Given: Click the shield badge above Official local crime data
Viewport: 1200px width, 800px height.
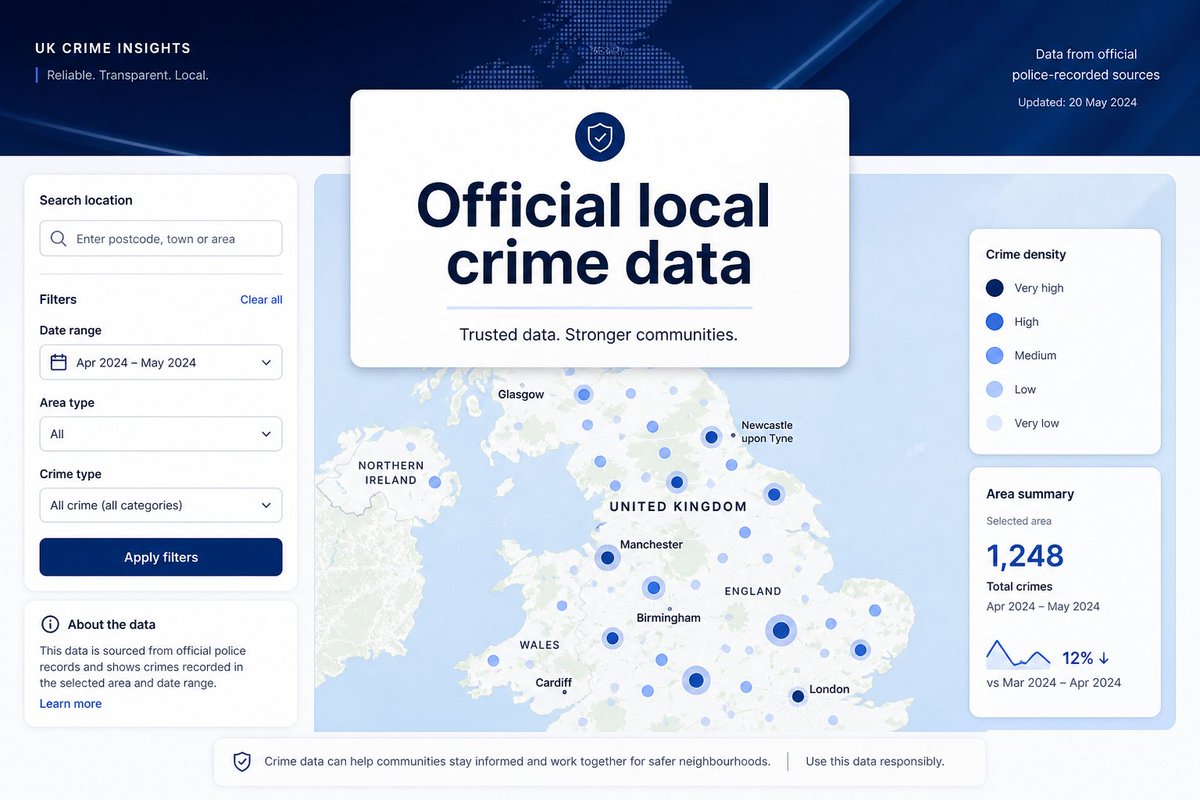Looking at the screenshot, I should [x=600, y=137].
